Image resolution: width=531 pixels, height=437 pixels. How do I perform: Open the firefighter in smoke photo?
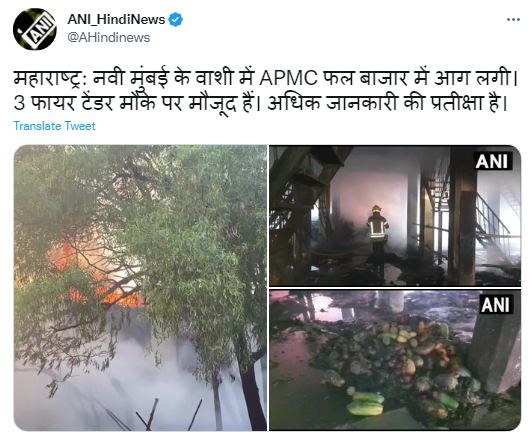coord(395,215)
